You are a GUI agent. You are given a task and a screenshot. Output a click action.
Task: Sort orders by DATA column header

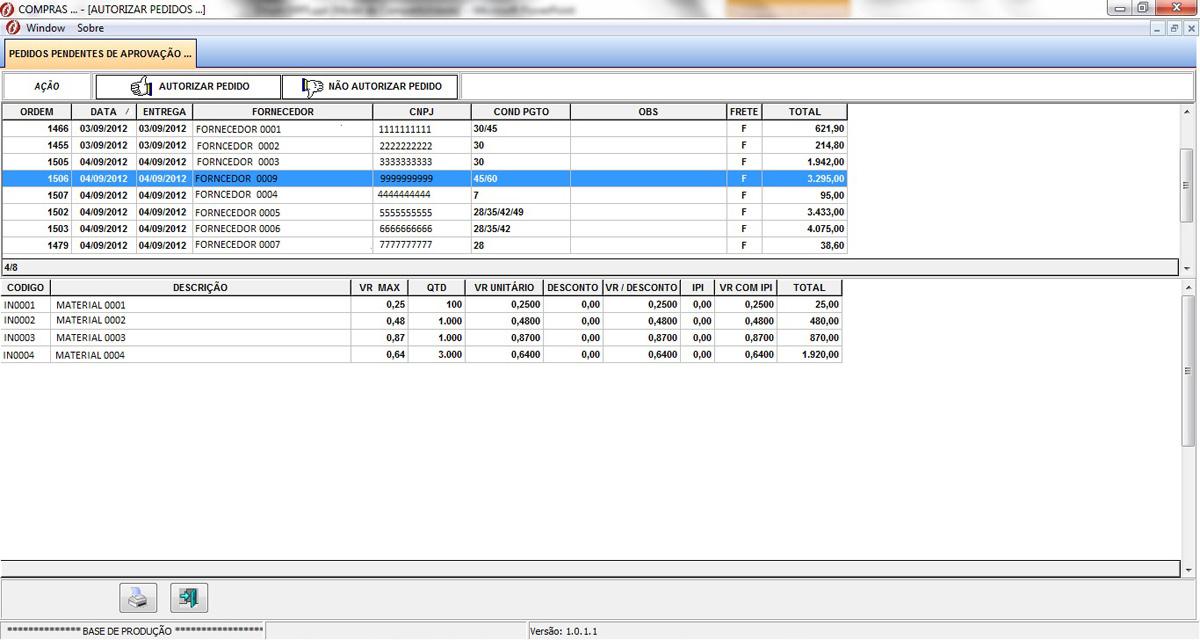click(x=104, y=112)
